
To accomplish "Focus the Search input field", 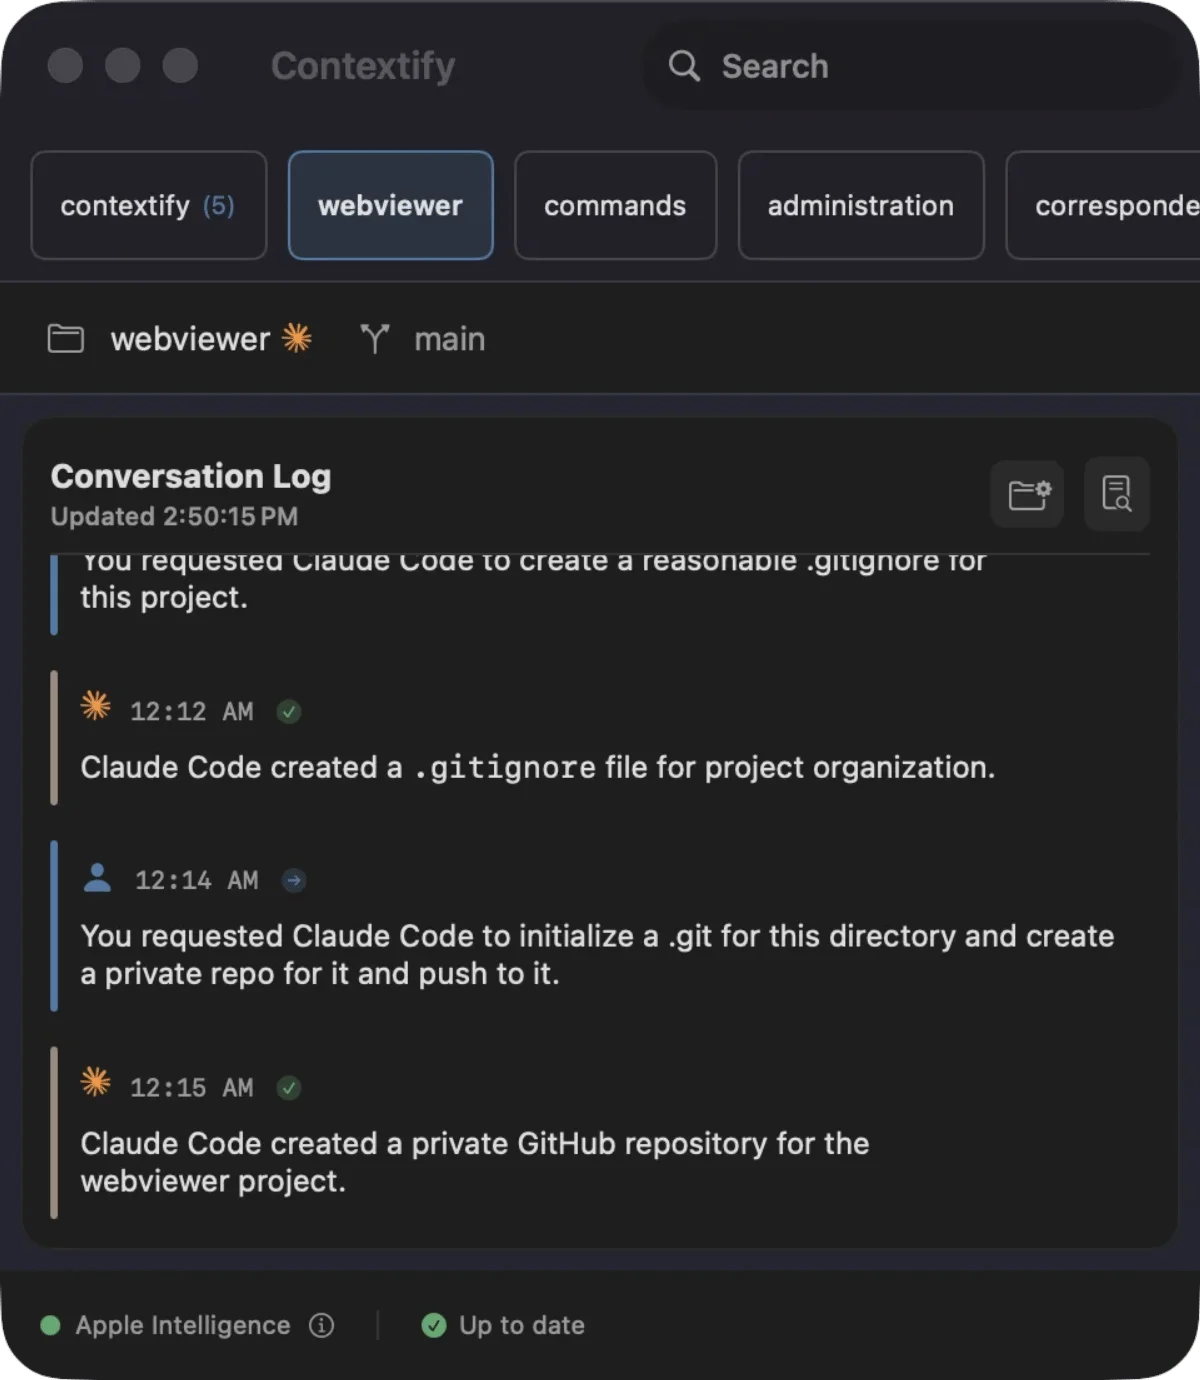I will click(x=912, y=66).
